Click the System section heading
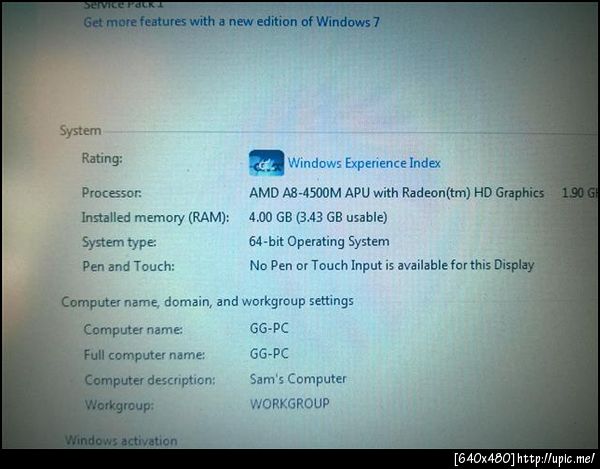Screen dimensions: 600x469 [x=80, y=130]
